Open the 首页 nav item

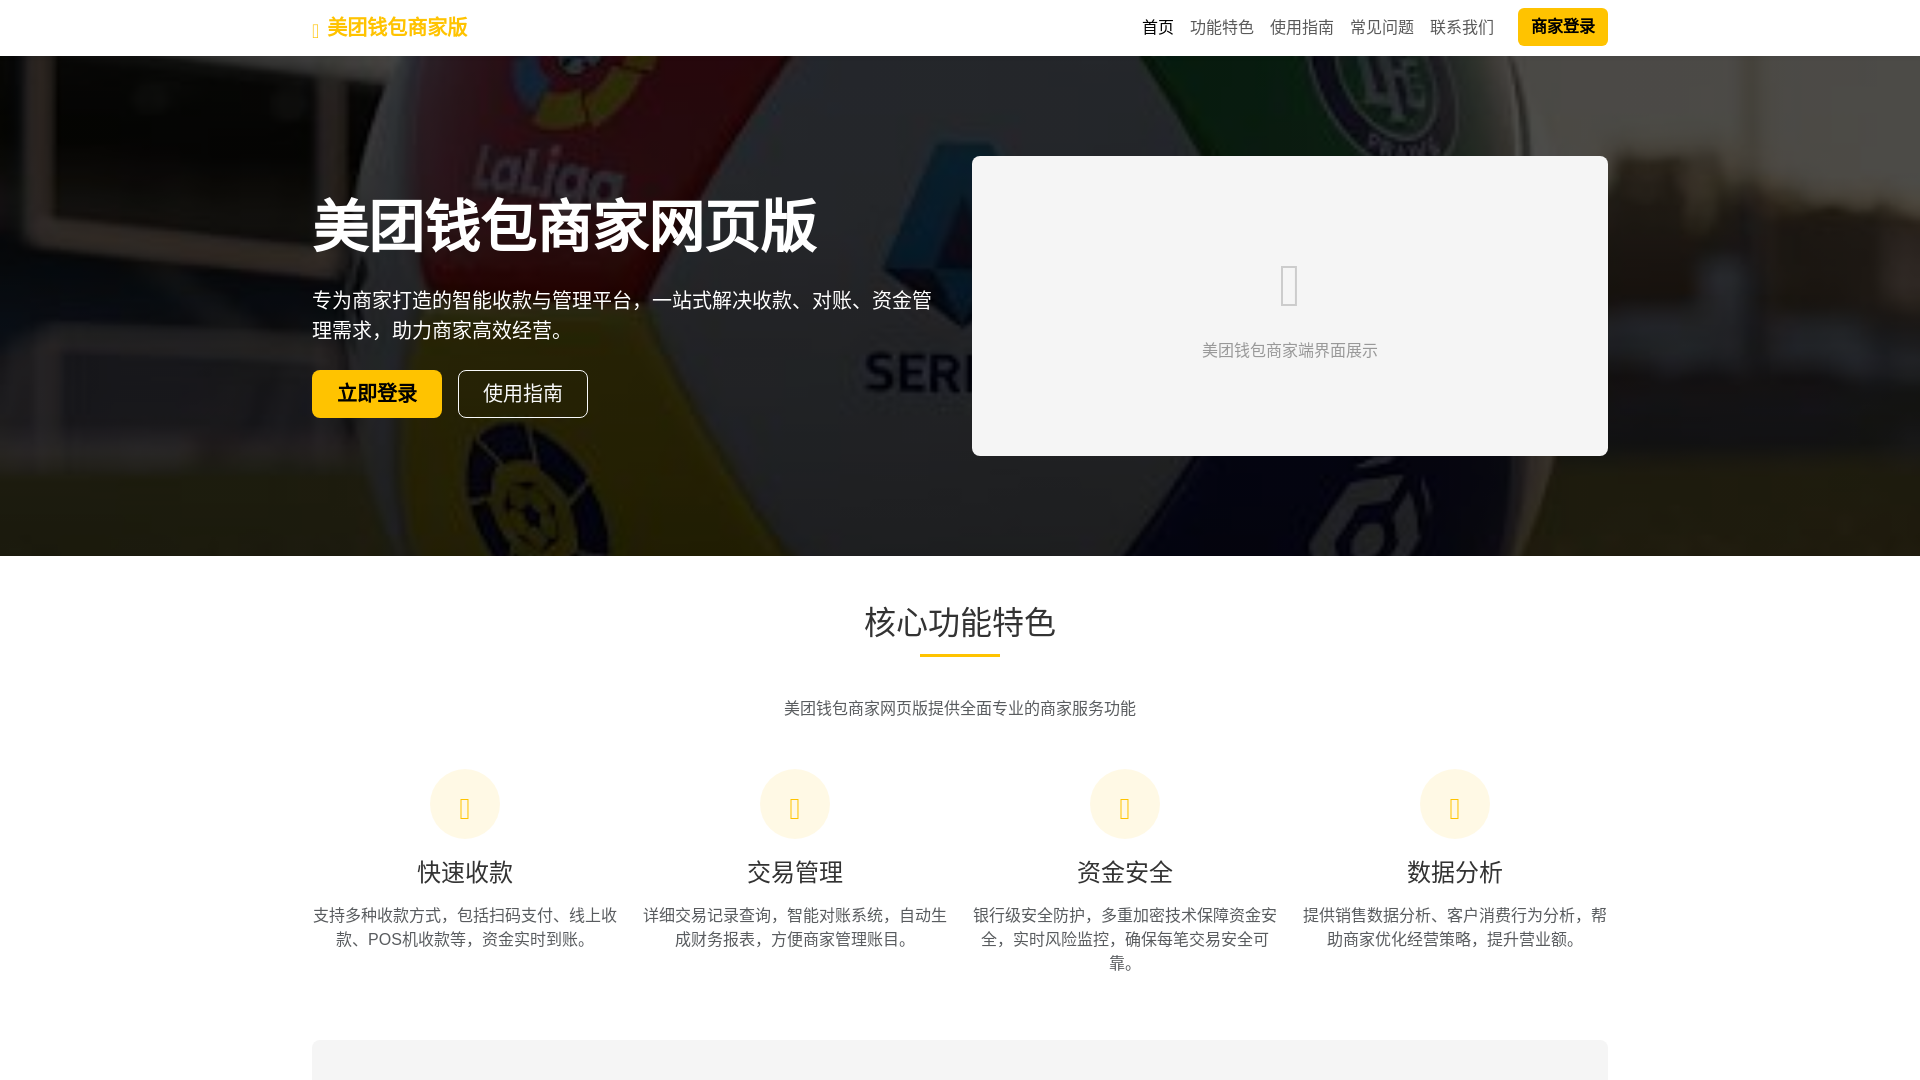coord(1158,27)
